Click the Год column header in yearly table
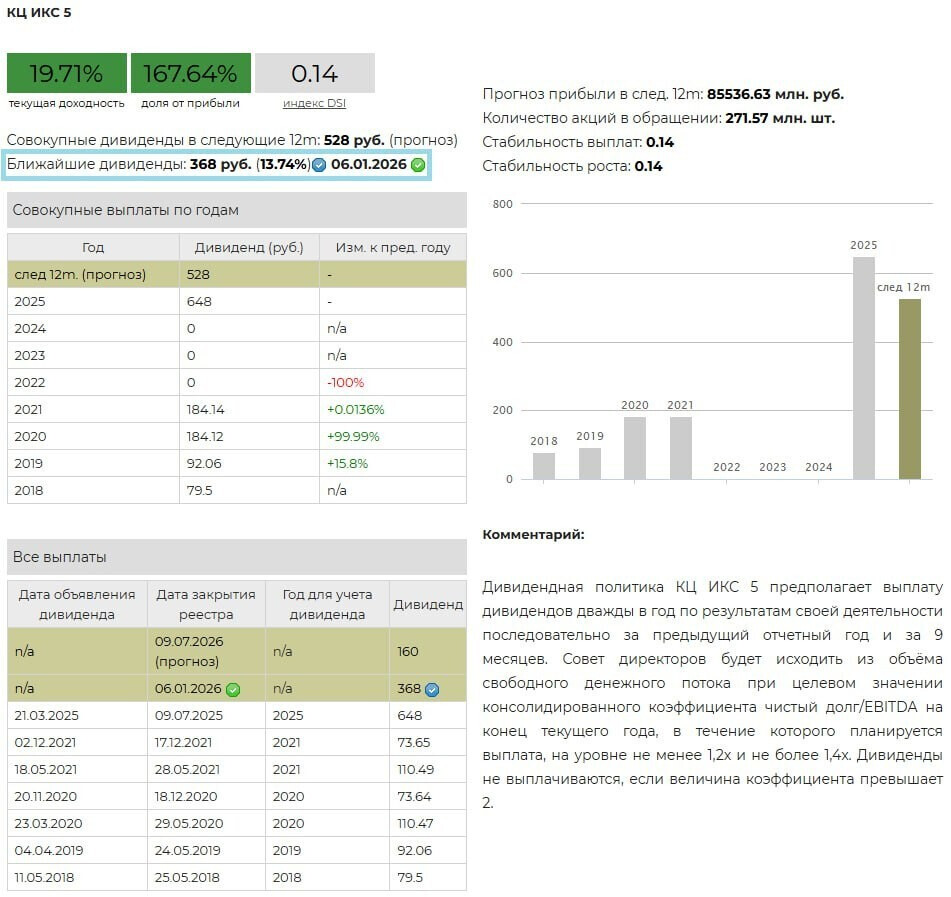The image size is (951, 897). pyautogui.click(x=93, y=247)
